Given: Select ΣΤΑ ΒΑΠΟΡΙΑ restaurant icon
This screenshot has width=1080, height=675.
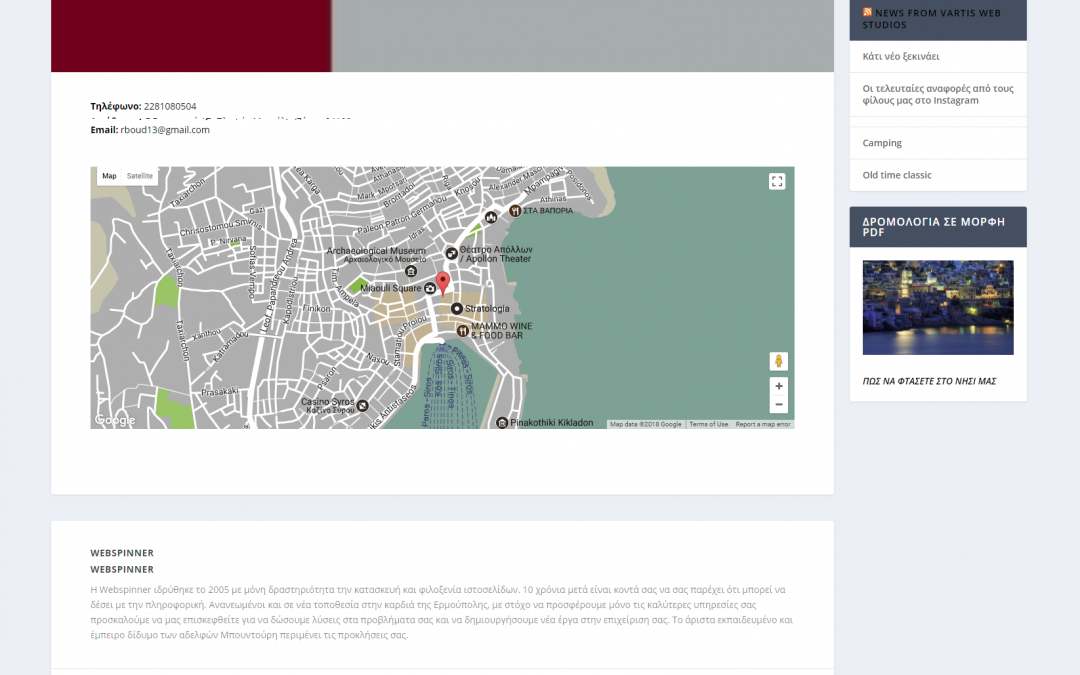Looking at the screenshot, I should (515, 211).
